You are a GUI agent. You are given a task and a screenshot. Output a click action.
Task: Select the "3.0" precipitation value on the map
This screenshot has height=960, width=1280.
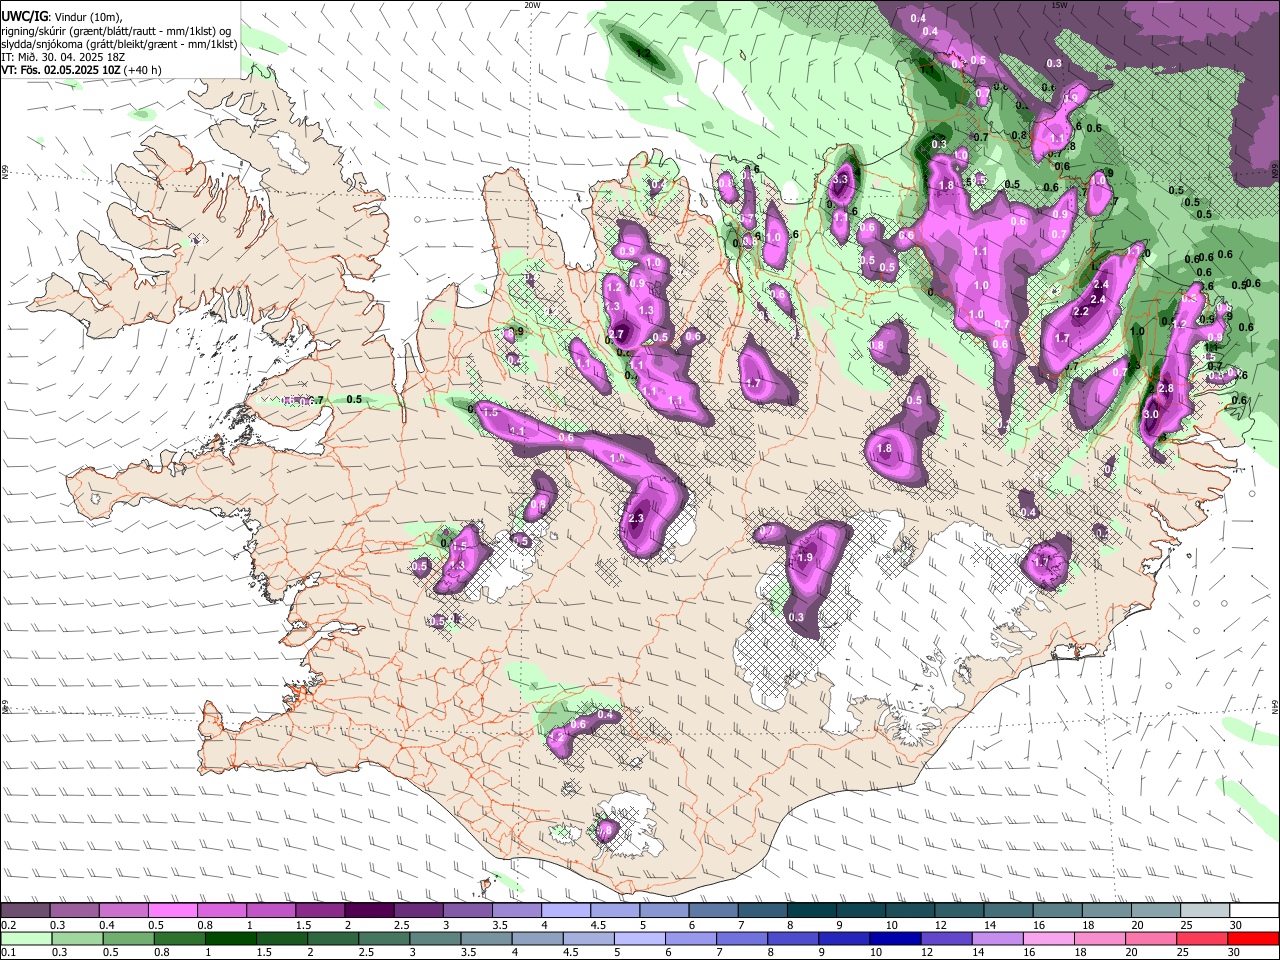pos(1151,414)
